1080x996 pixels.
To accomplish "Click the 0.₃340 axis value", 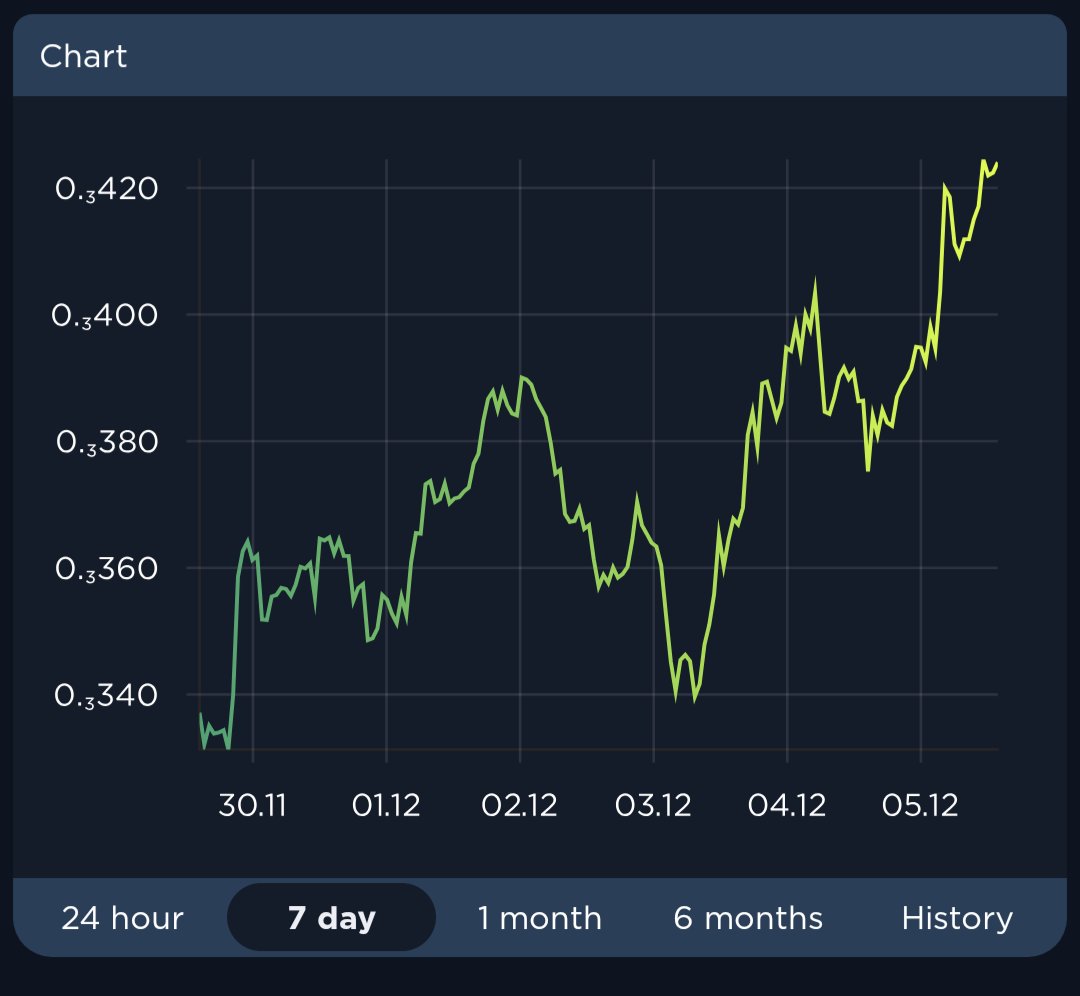I will point(107,696).
